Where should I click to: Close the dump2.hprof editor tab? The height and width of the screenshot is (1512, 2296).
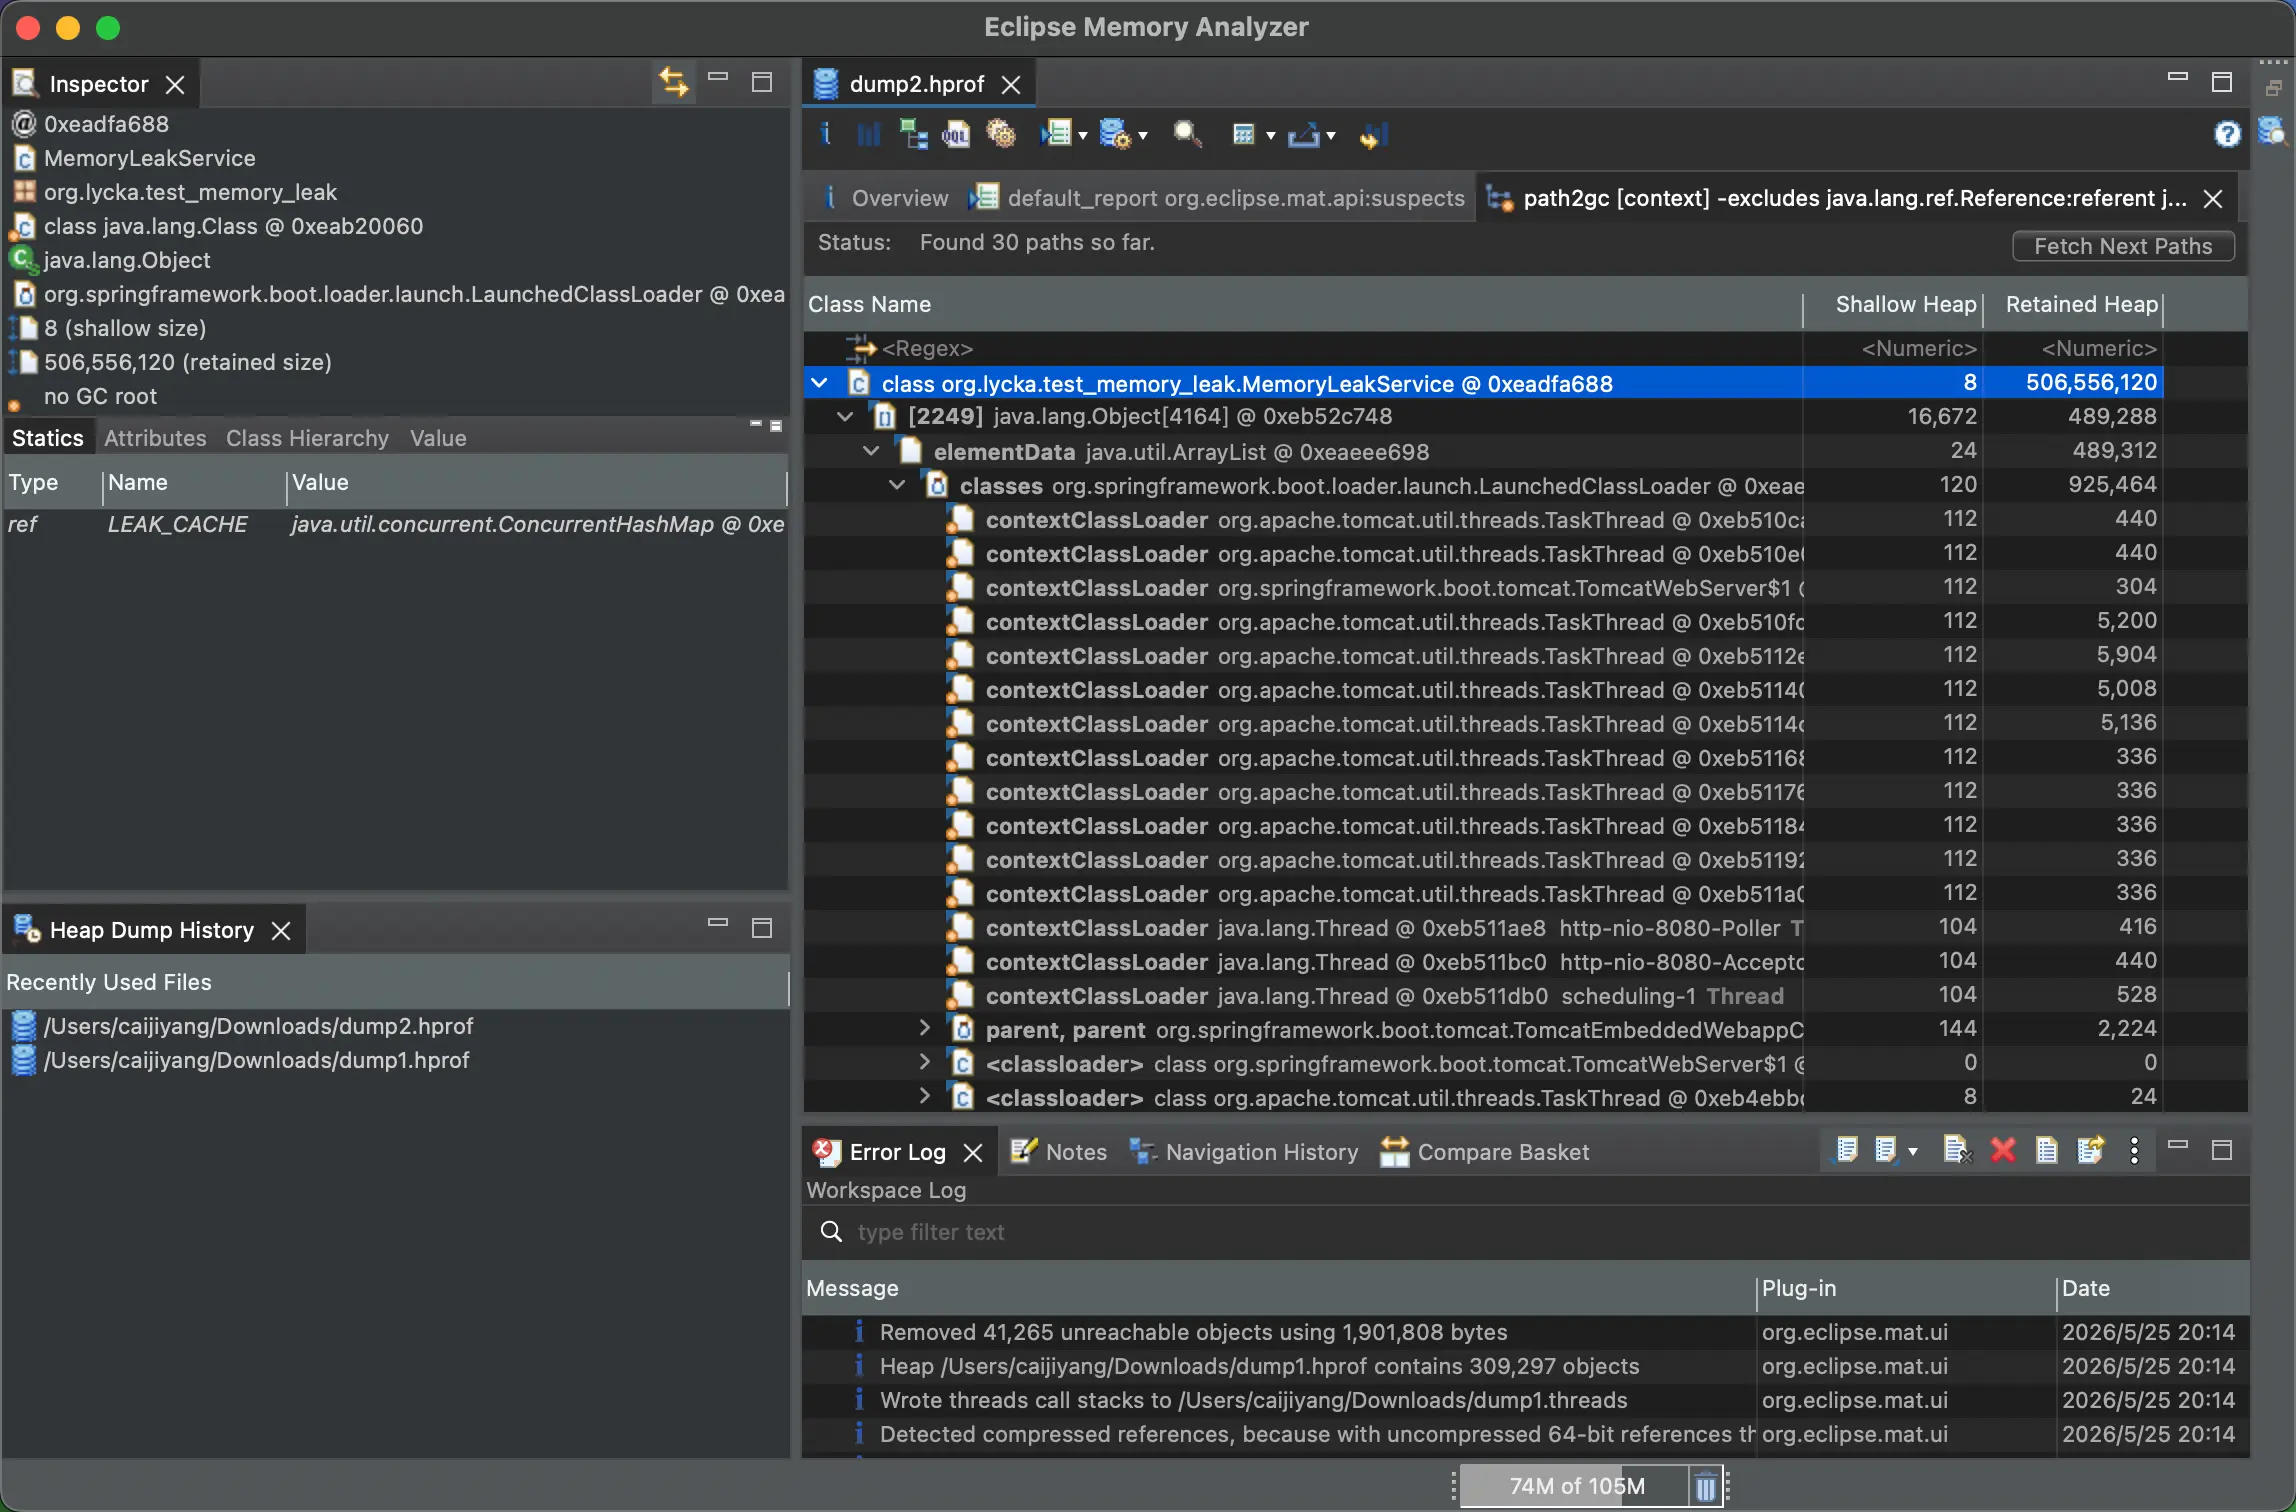click(1011, 84)
